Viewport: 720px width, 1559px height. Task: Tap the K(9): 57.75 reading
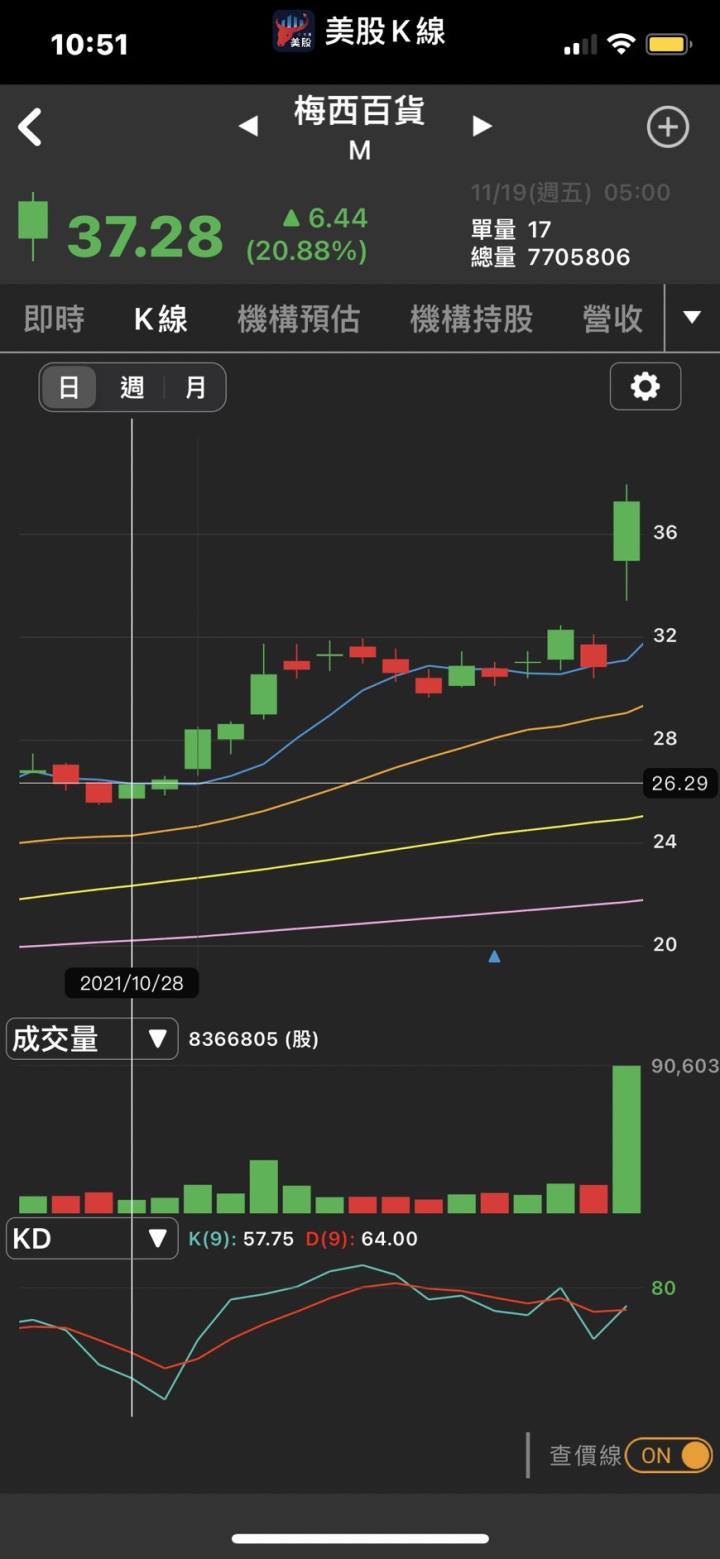(241, 1239)
